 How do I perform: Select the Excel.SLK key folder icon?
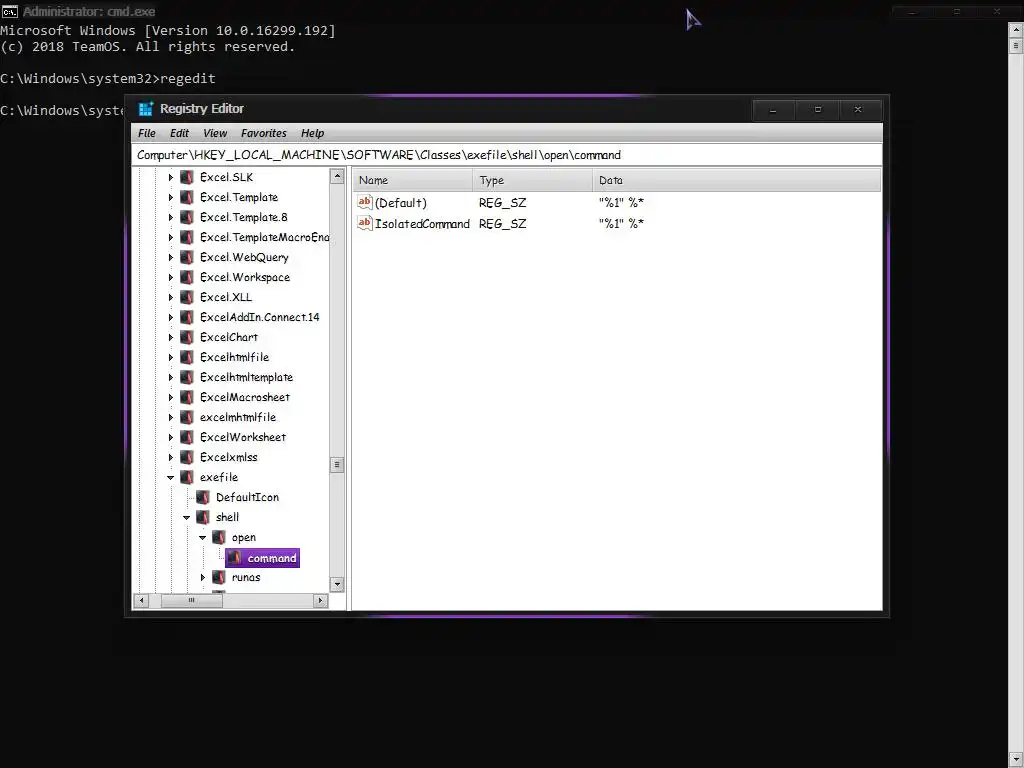tap(187, 177)
